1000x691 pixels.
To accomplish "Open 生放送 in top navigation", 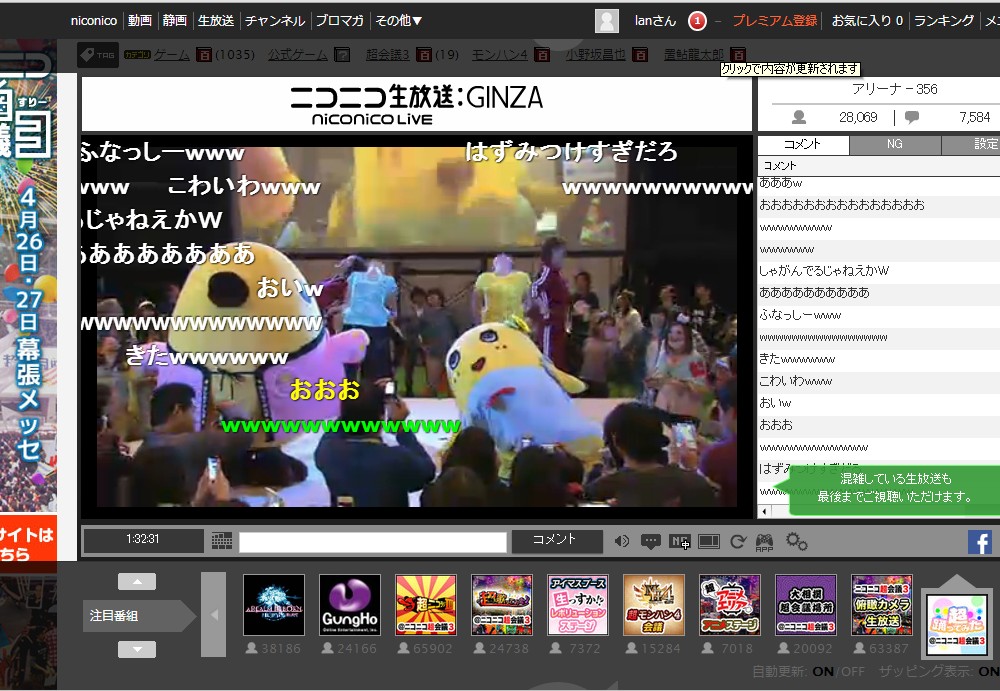I will click(216, 20).
